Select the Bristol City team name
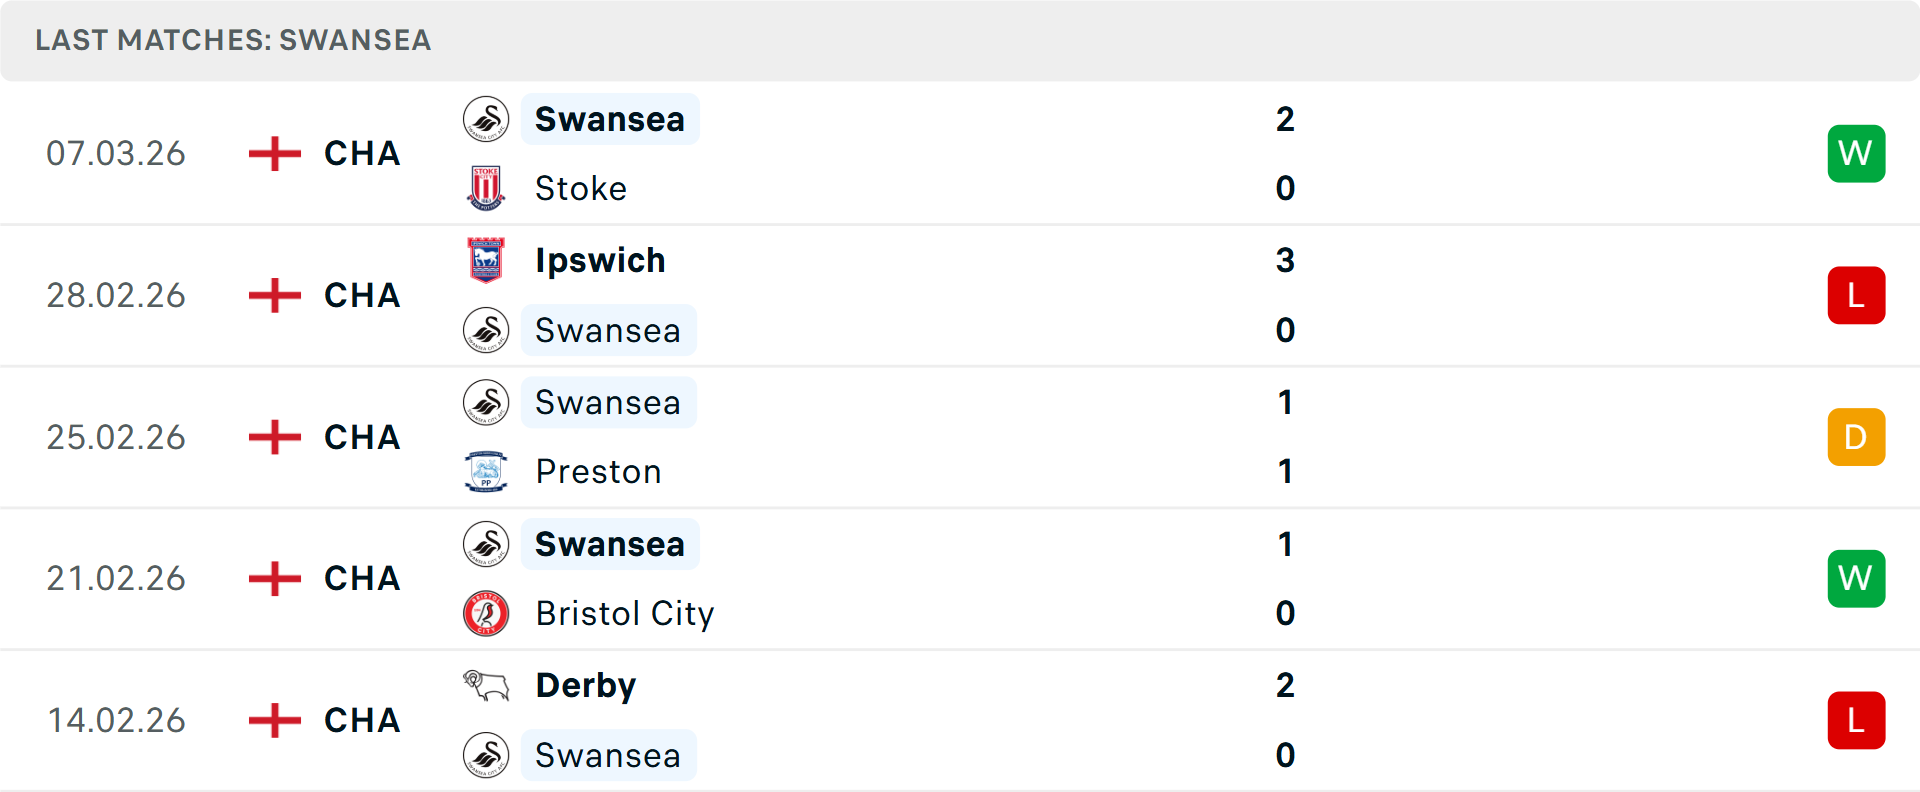The height and width of the screenshot is (792, 1920). coord(624,613)
